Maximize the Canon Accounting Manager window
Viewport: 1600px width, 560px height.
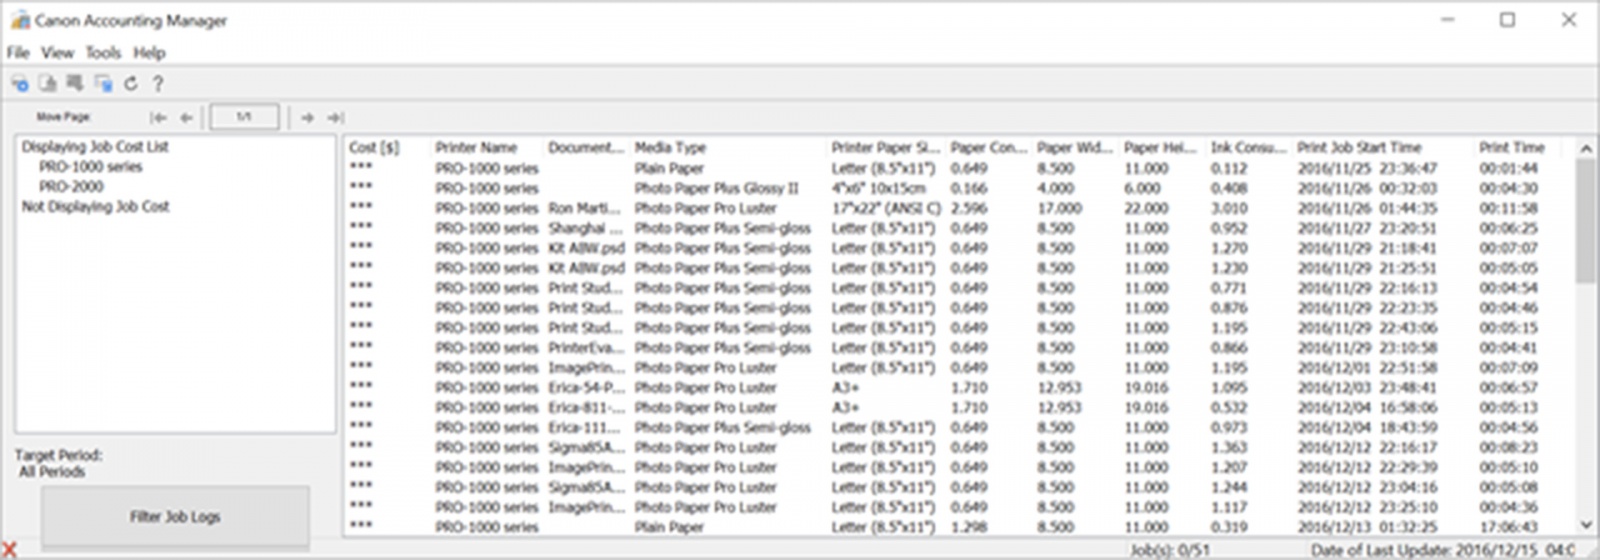[x=1507, y=20]
